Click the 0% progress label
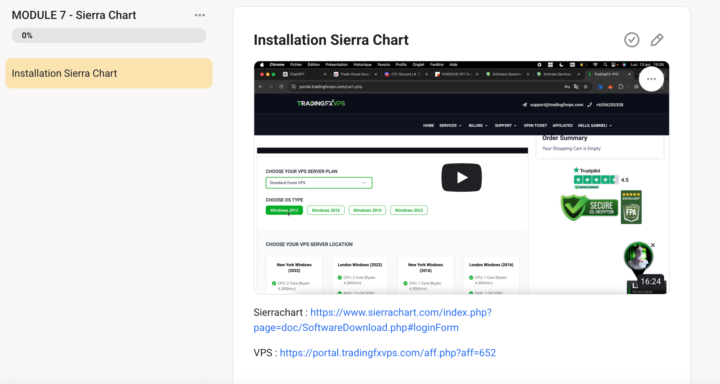 [x=27, y=35]
